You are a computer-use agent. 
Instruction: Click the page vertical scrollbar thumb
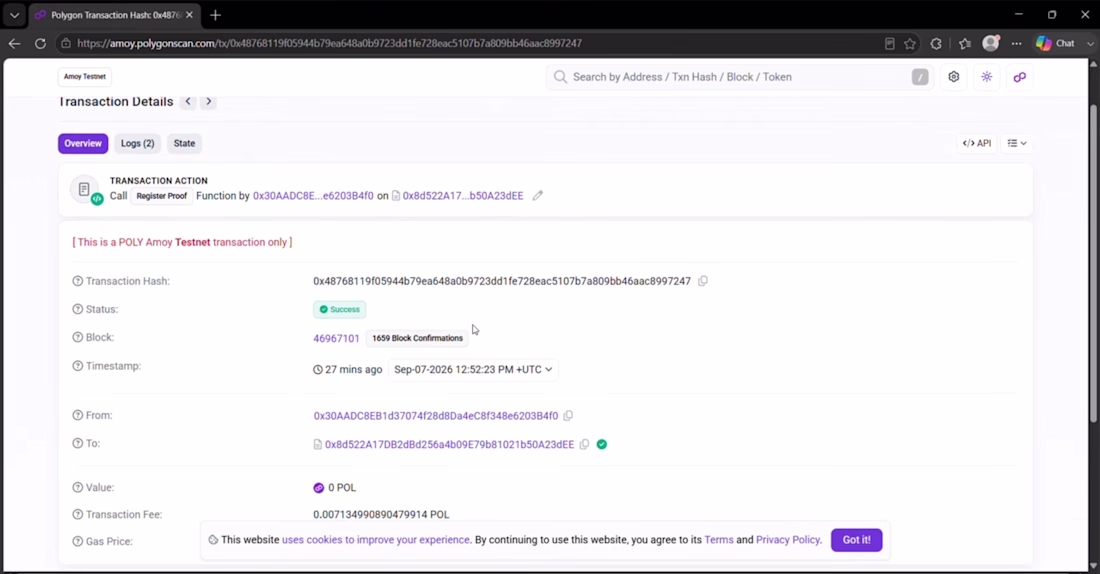pyautogui.click(x=1093, y=263)
